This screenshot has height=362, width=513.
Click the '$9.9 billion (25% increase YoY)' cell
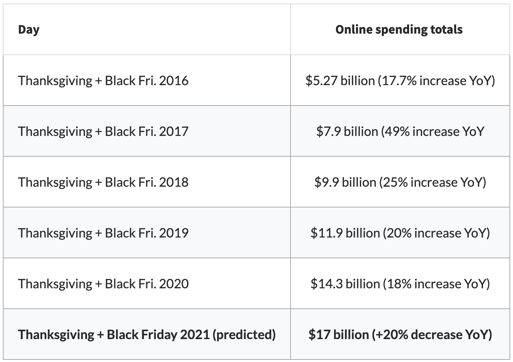coord(400,182)
